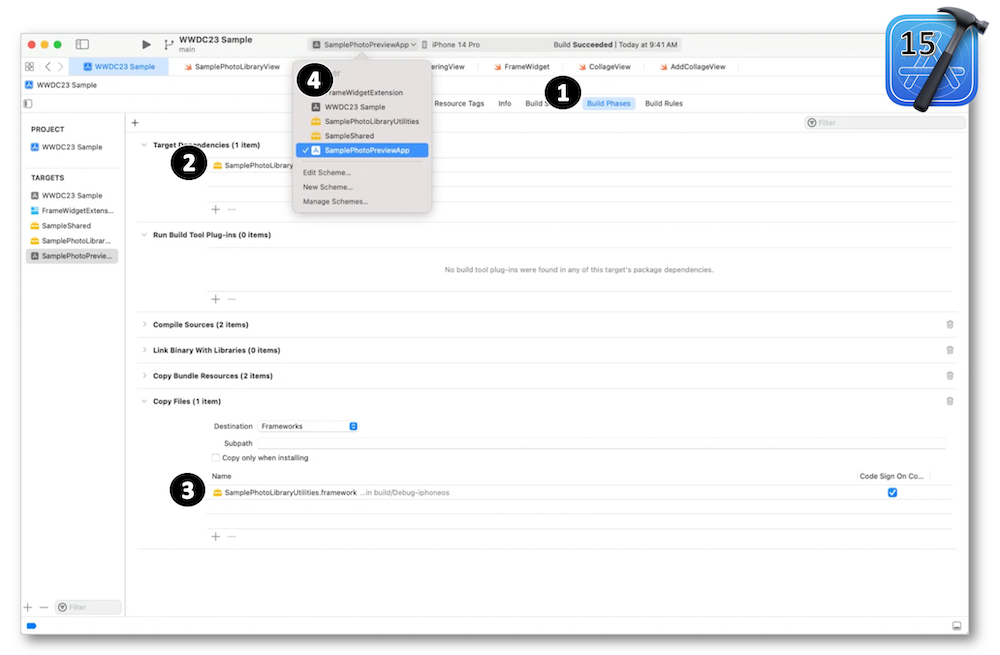Open the AddCollageView editor tab
Screen dimensions: 1000x655
coord(693,66)
